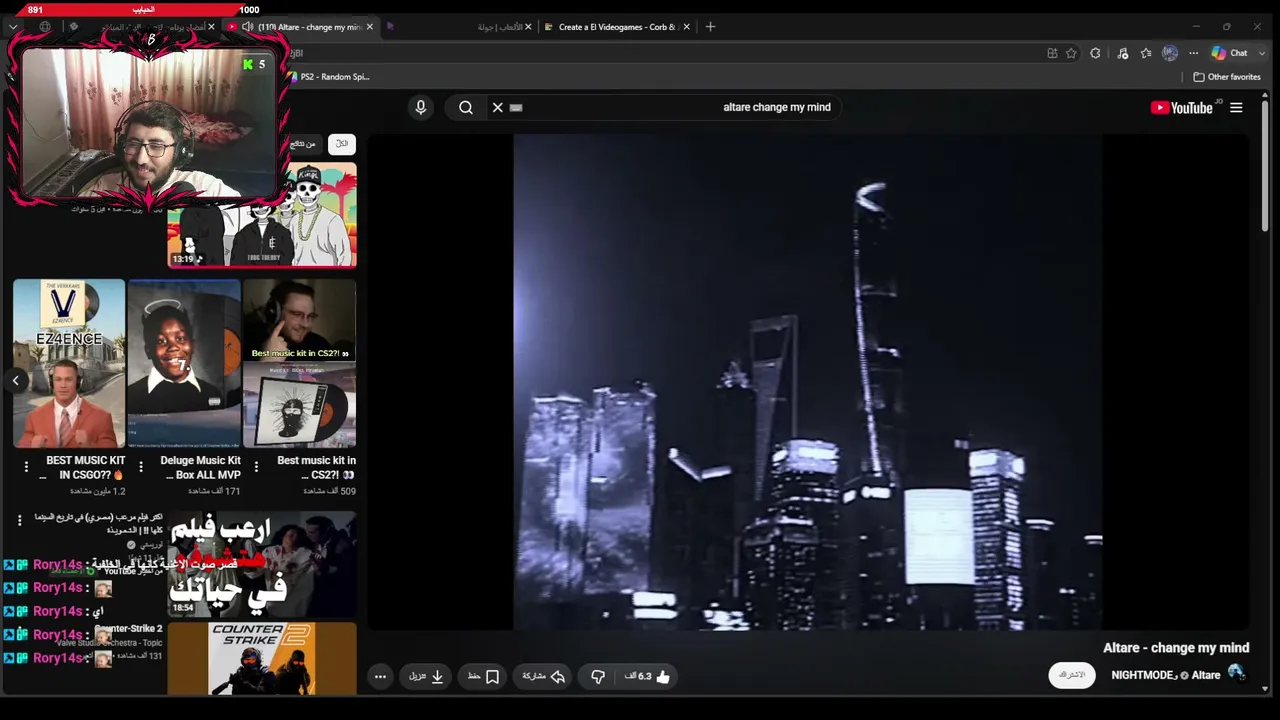Click the YouTube voice search microphone

click(x=420, y=107)
